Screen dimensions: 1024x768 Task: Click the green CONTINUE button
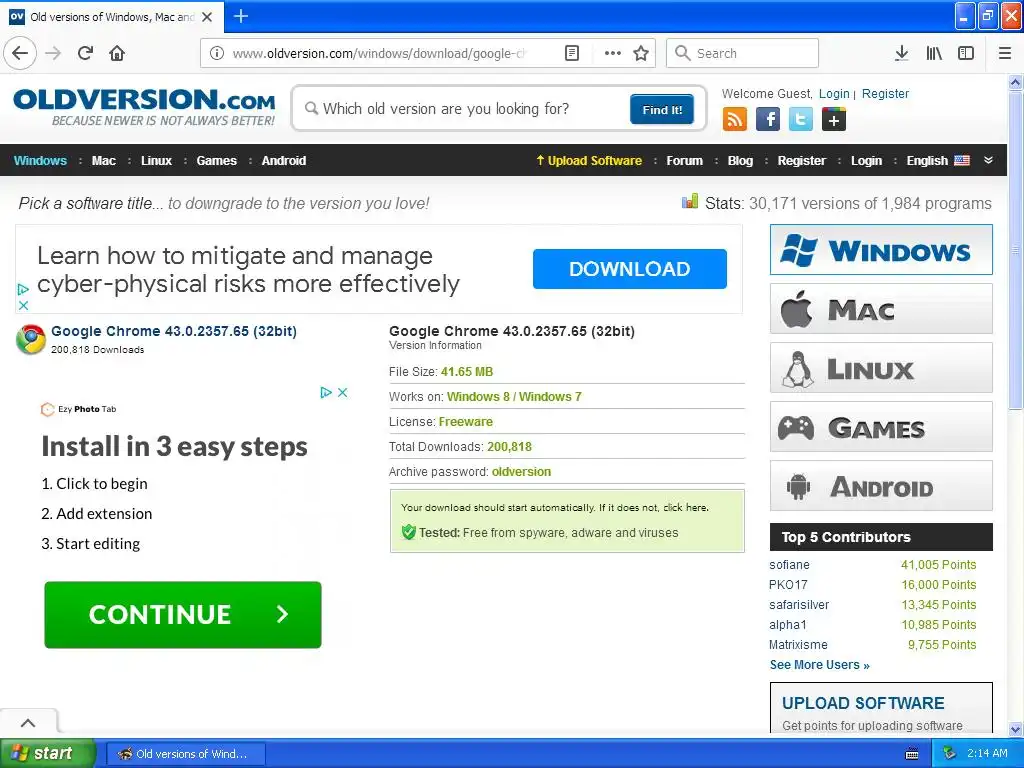[x=183, y=615]
